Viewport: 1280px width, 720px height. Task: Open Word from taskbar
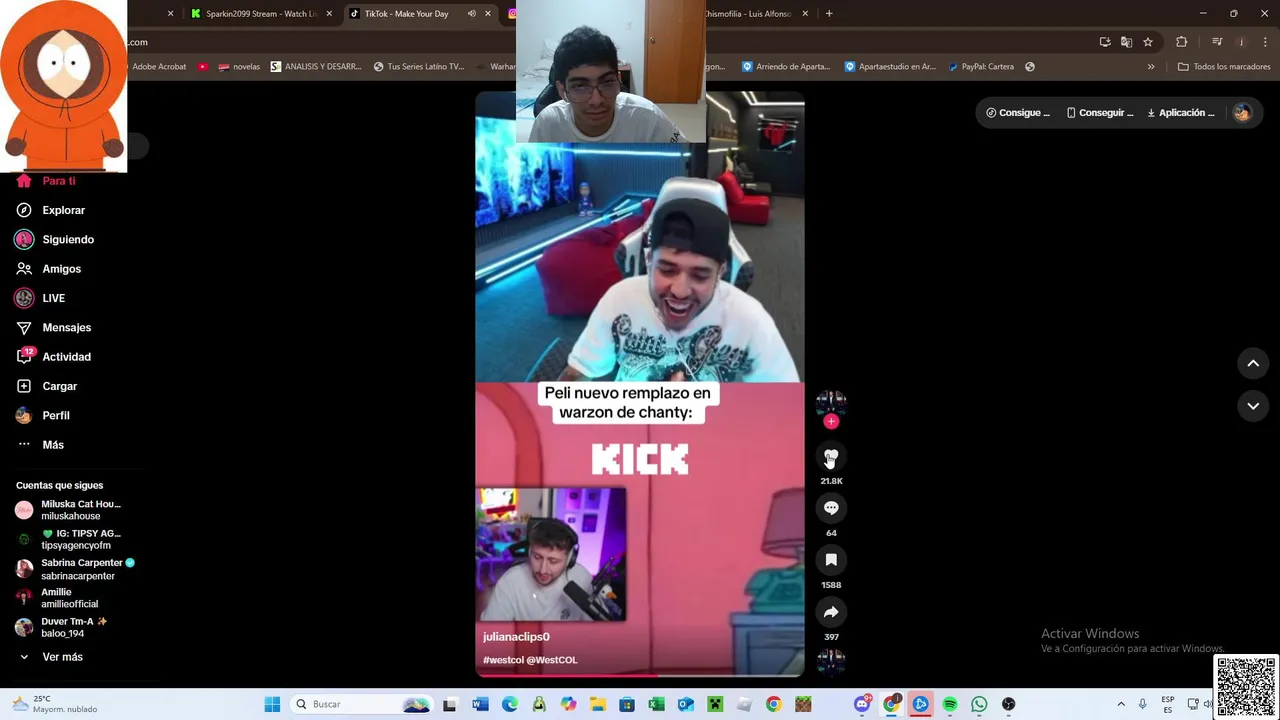[480, 704]
